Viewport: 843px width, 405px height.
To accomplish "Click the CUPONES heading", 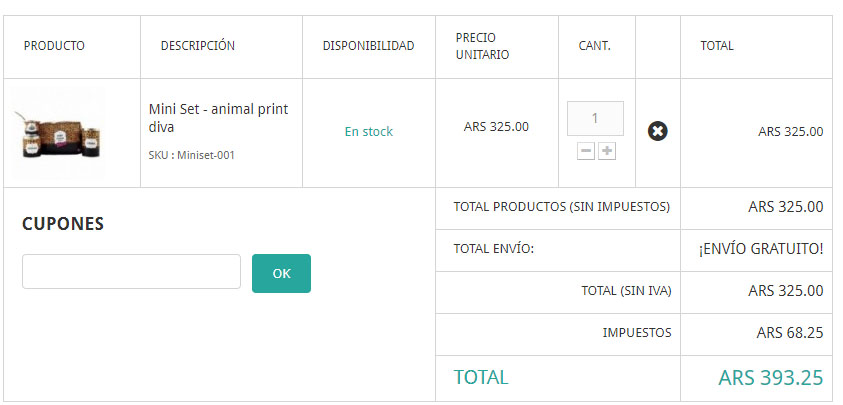I will click(x=63, y=224).
